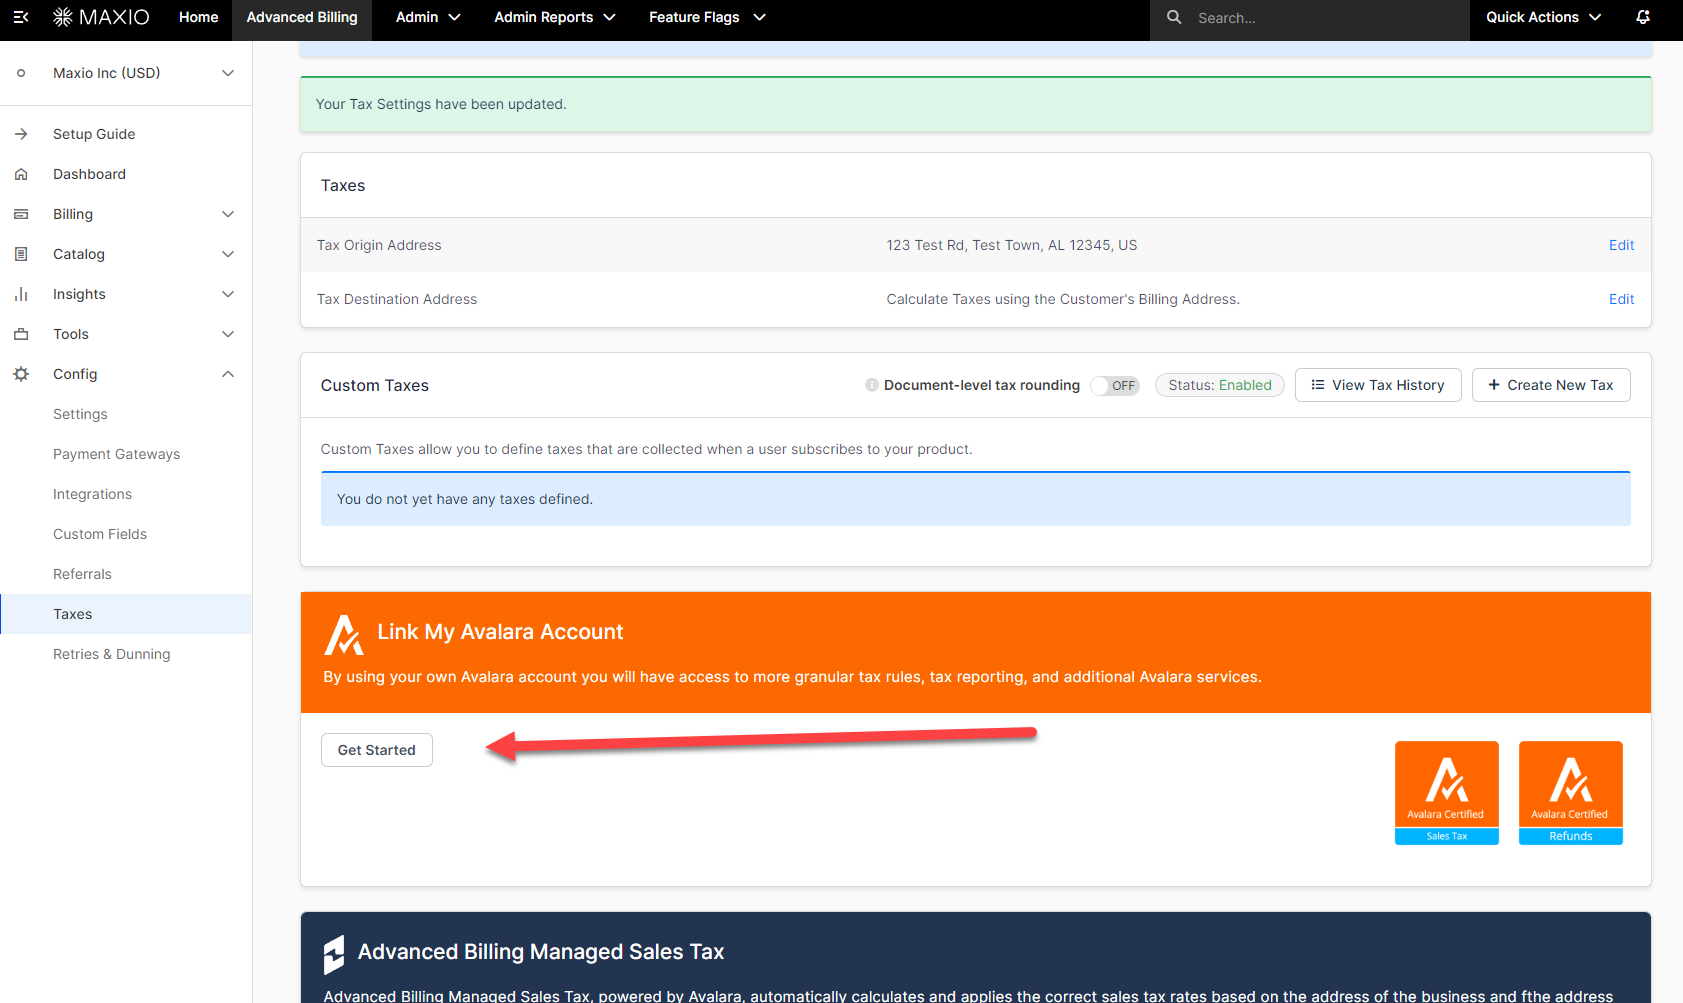Image resolution: width=1683 pixels, height=1003 pixels.
Task: Open Integrations page
Action: (92, 494)
